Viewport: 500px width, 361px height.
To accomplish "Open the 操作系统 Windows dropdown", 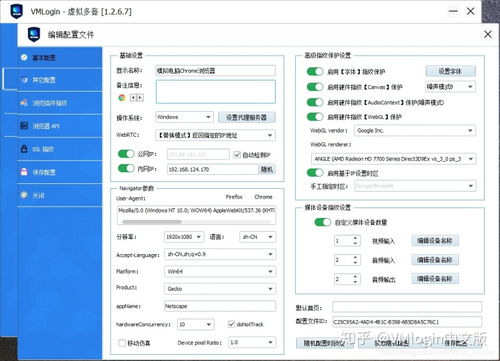I will pyautogui.click(x=184, y=117).
